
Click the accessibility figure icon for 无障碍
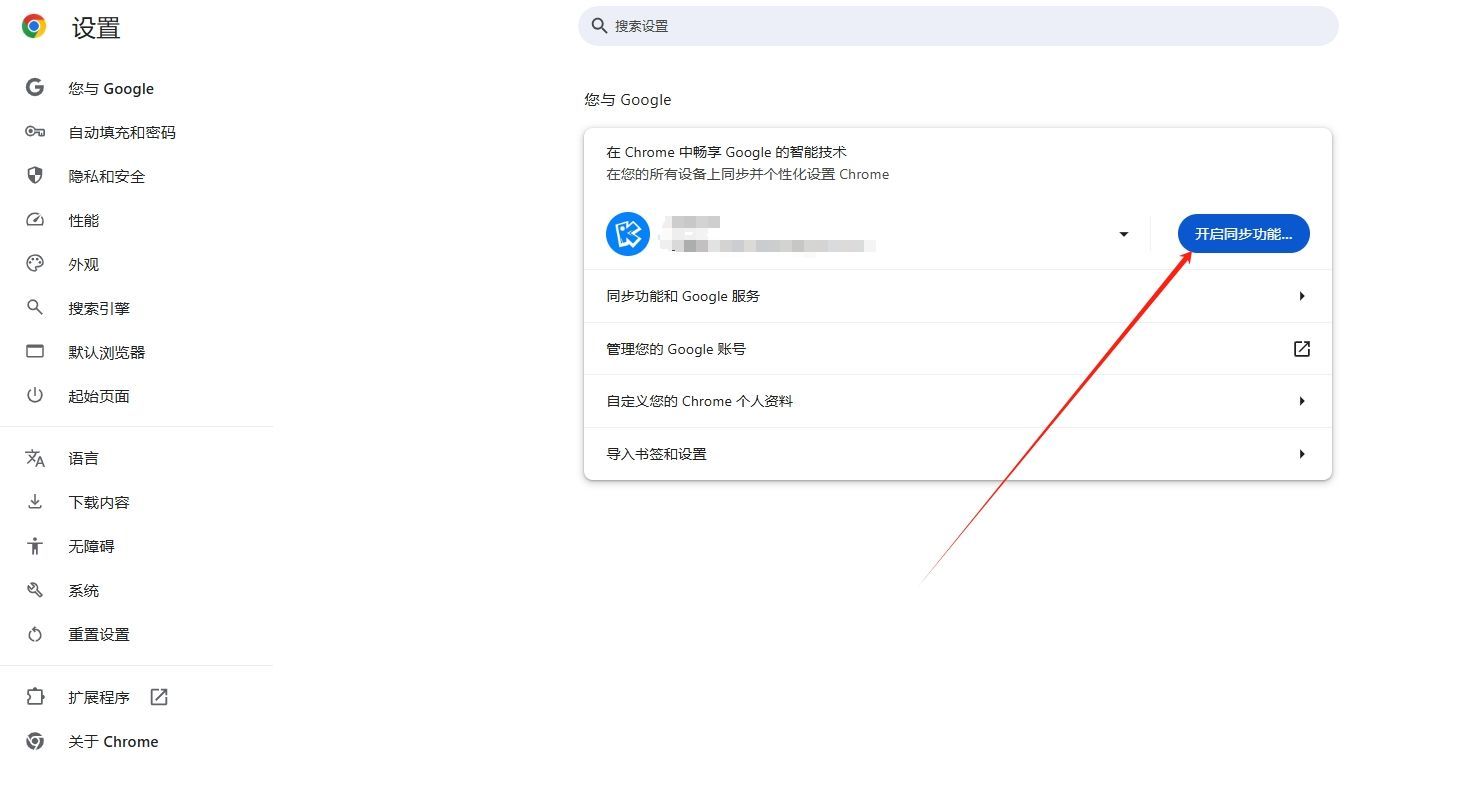click(35, 546)
